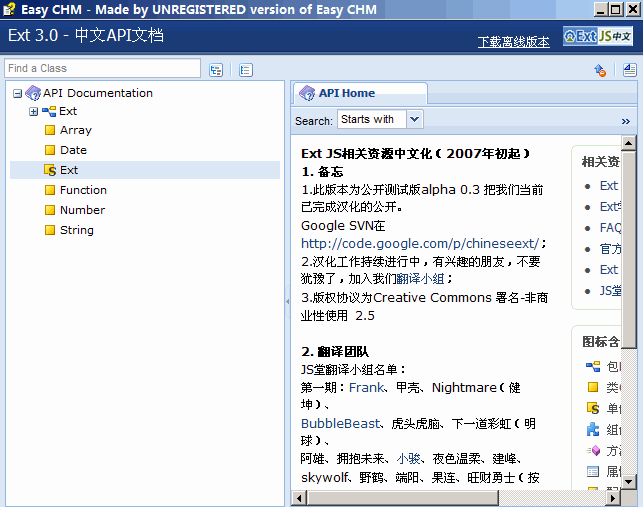Open the Ext JS 中文 logo
The height and width of the screenshot is (507, 643).
597,36
